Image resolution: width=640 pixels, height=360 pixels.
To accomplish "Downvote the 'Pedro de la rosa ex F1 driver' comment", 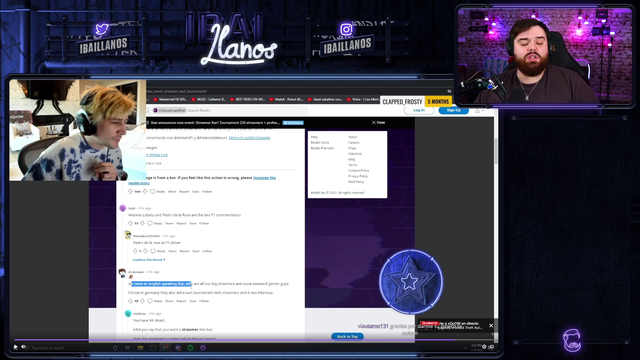I will pos(145,251).
